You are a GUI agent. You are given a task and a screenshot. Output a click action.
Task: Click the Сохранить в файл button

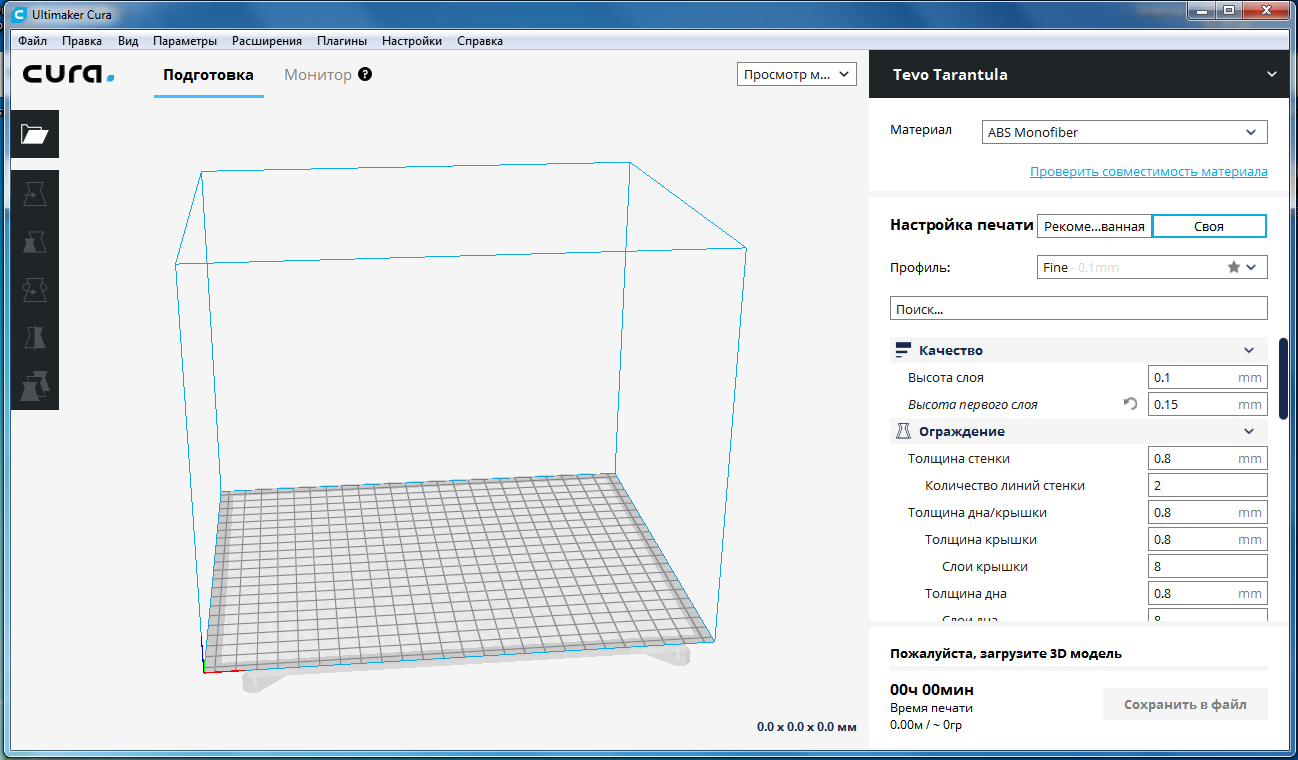tap(1185, 704)
